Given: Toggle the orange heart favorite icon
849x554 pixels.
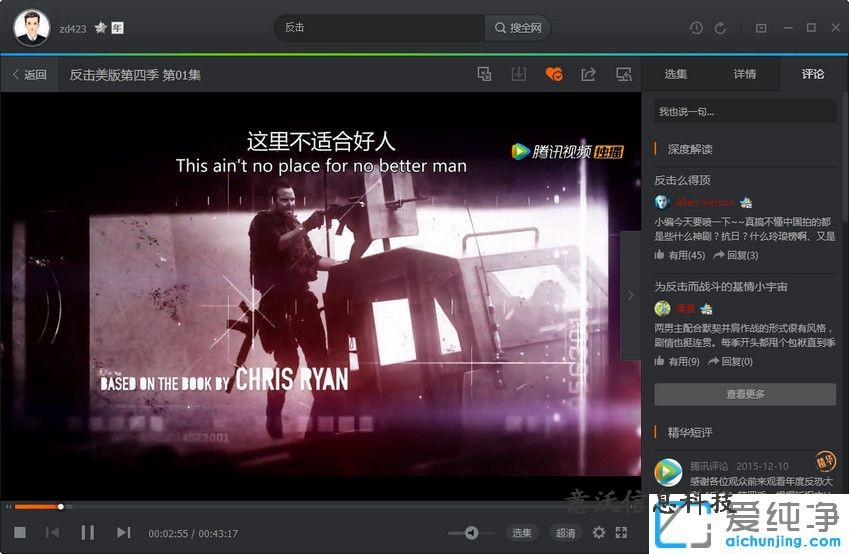Looking at the screenshot, I should [554, 74].
